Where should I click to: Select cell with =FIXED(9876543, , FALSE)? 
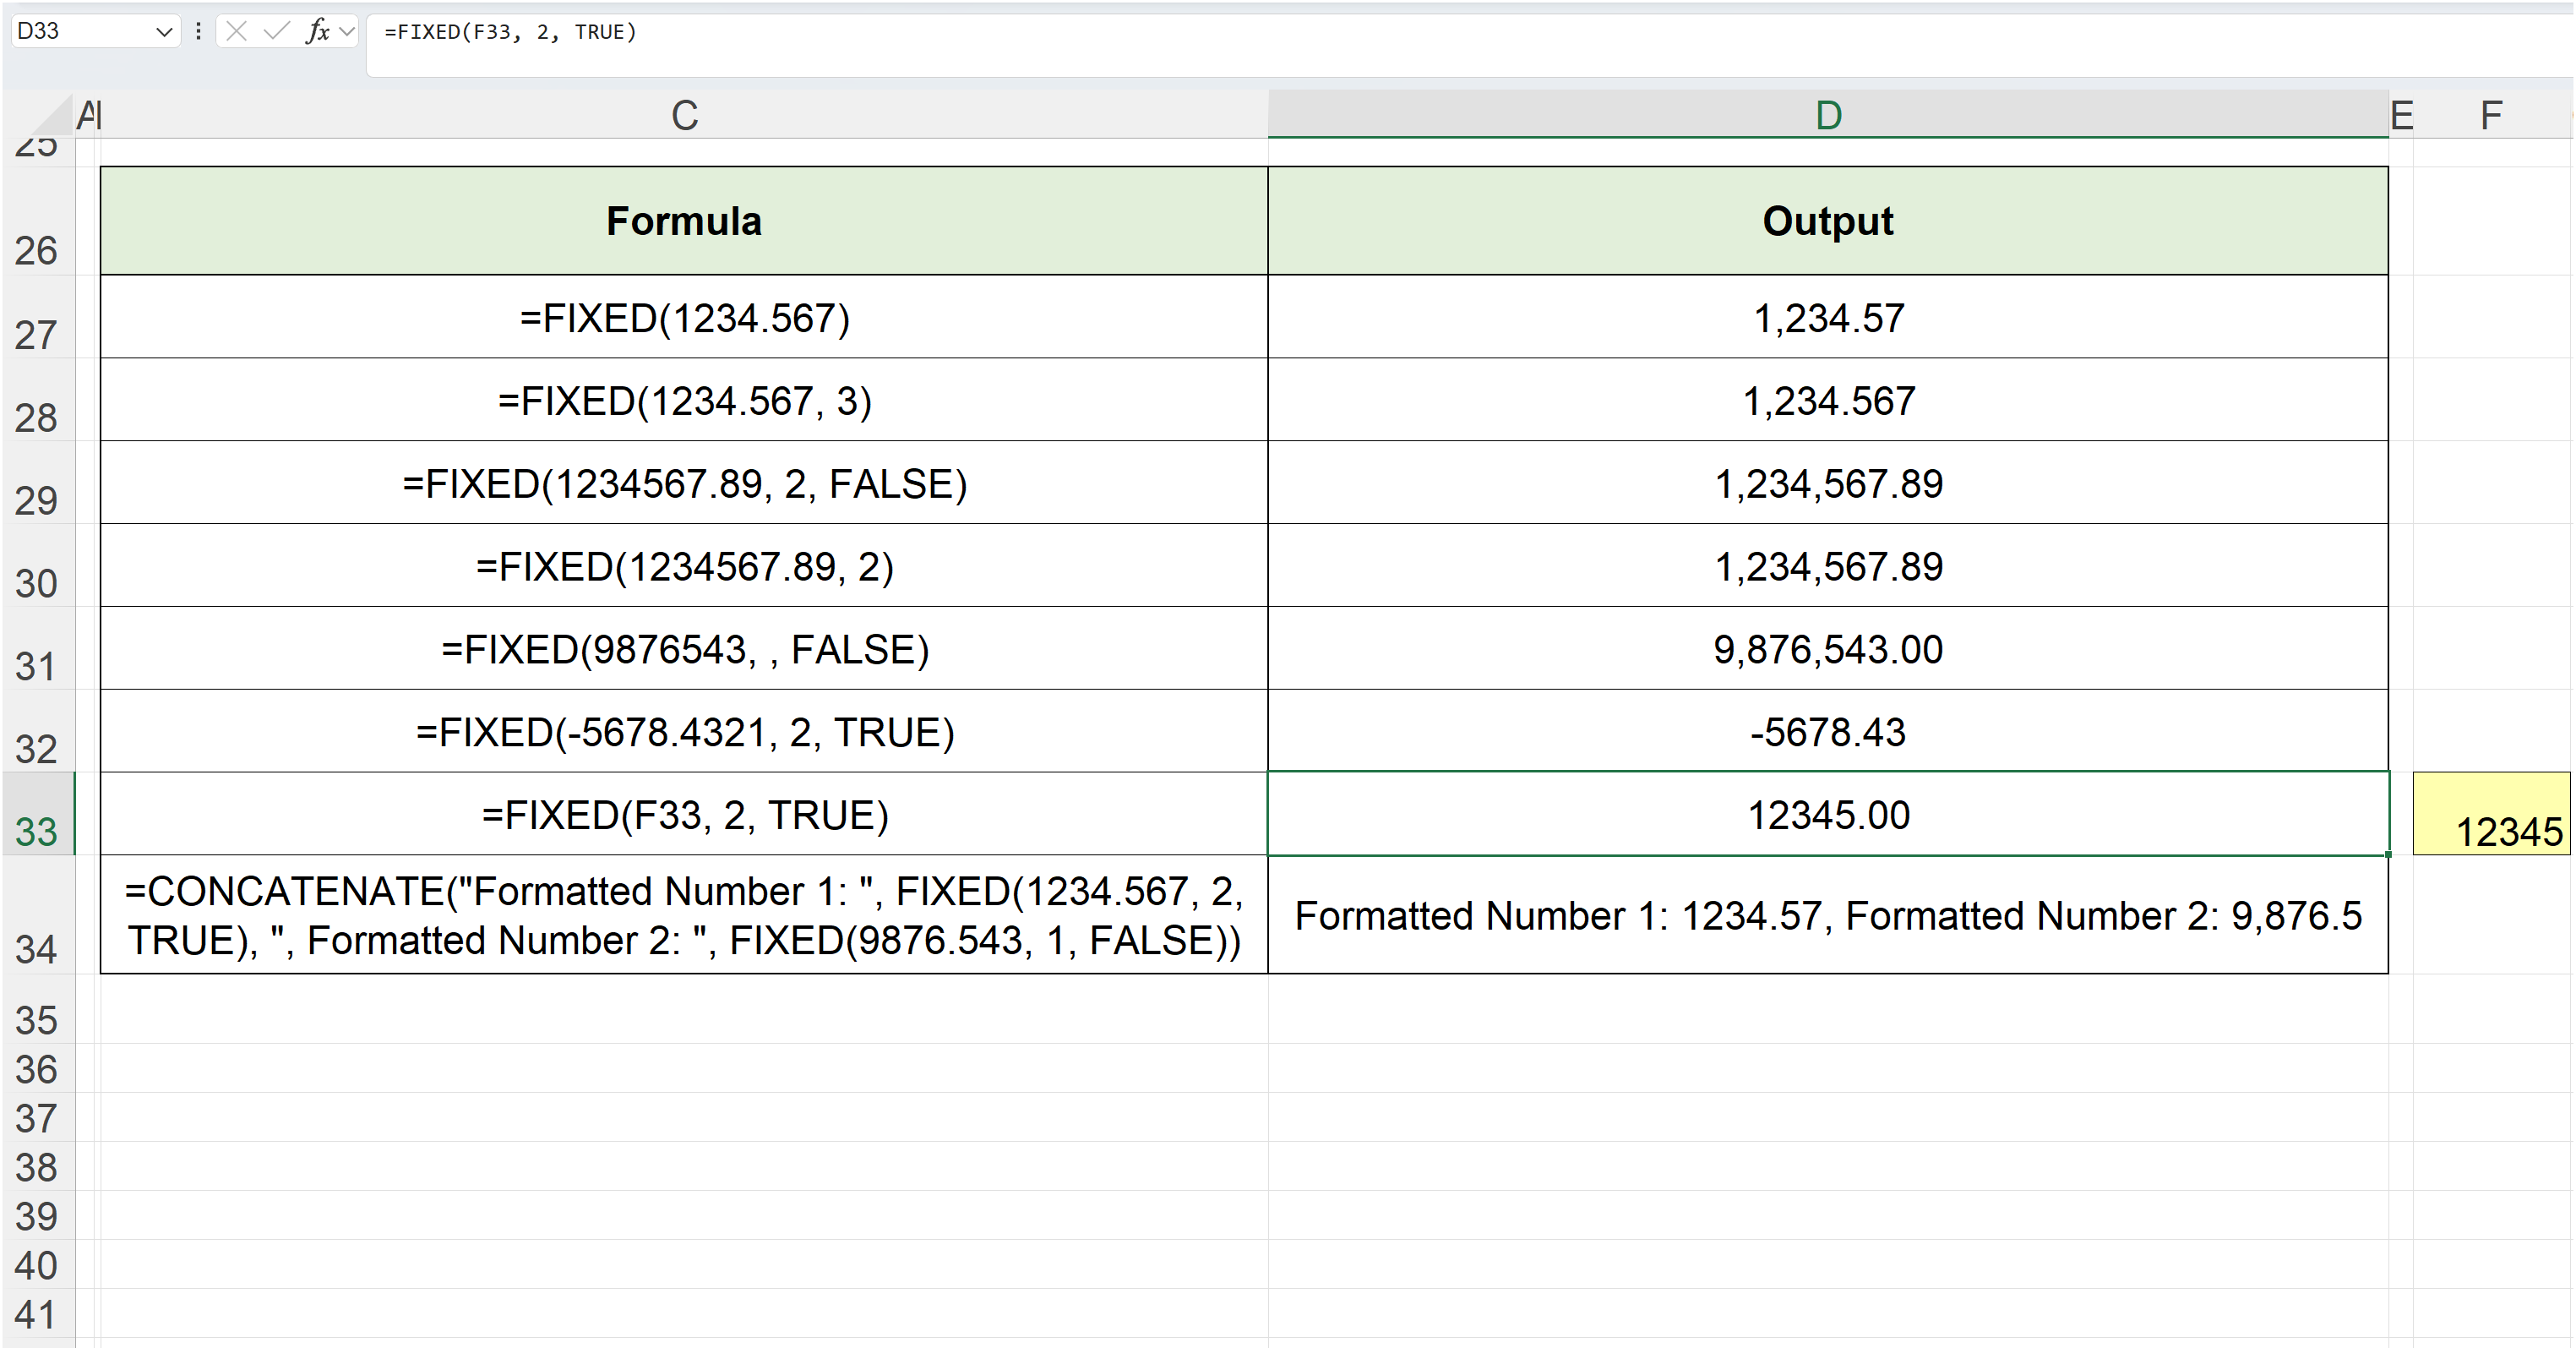pyautogui.click(x=684, y=649)
